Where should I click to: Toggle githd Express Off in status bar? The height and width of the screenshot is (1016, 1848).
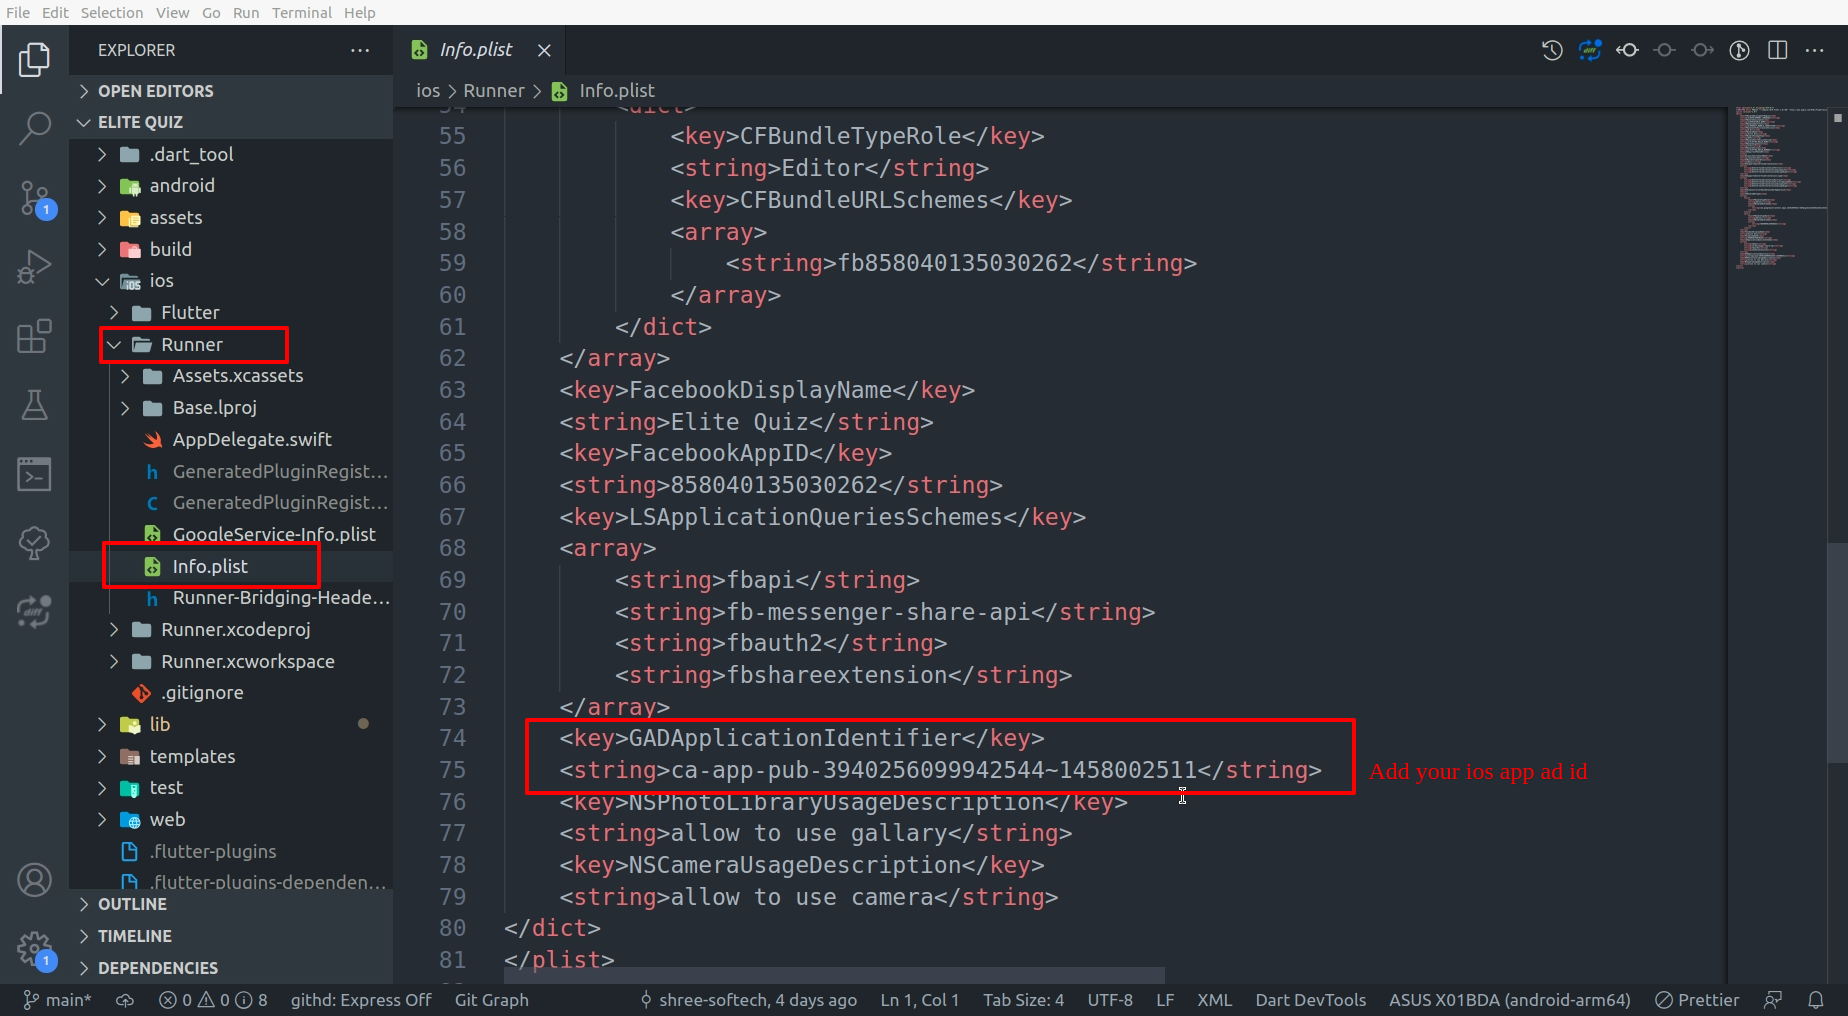click(360, 1000)
